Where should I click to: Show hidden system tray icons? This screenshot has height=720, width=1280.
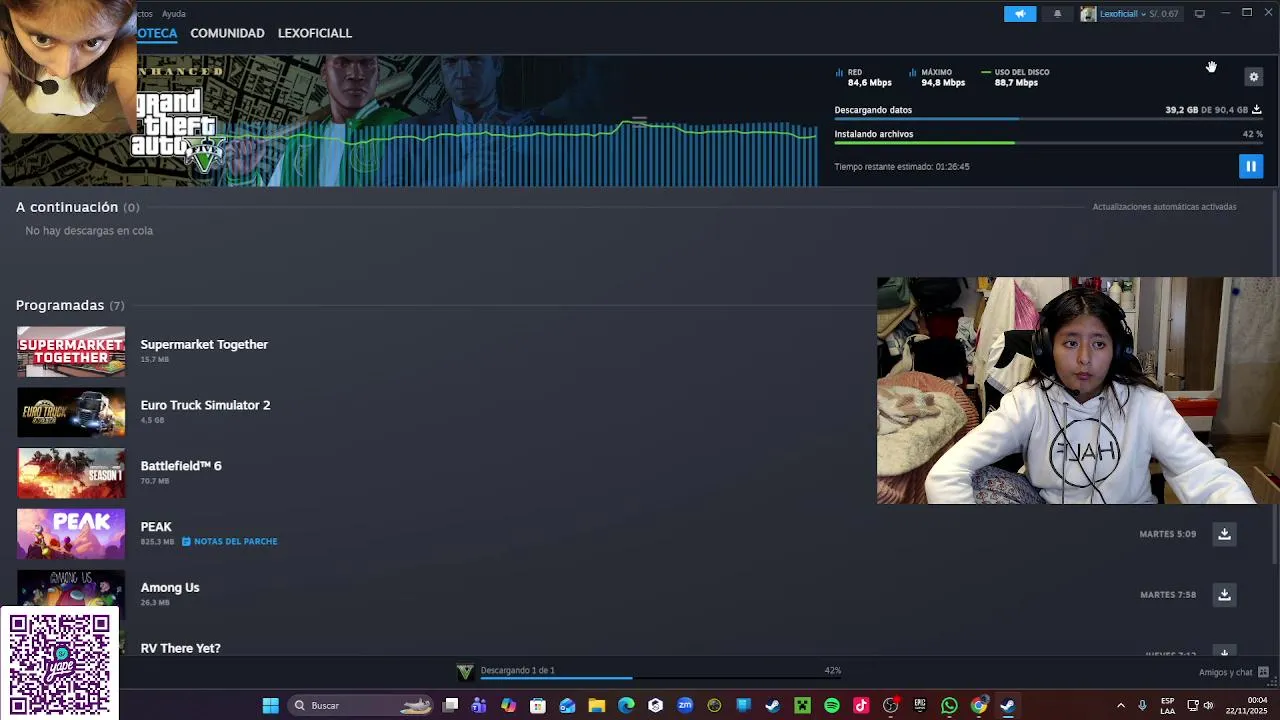[x=1120, y=706]
